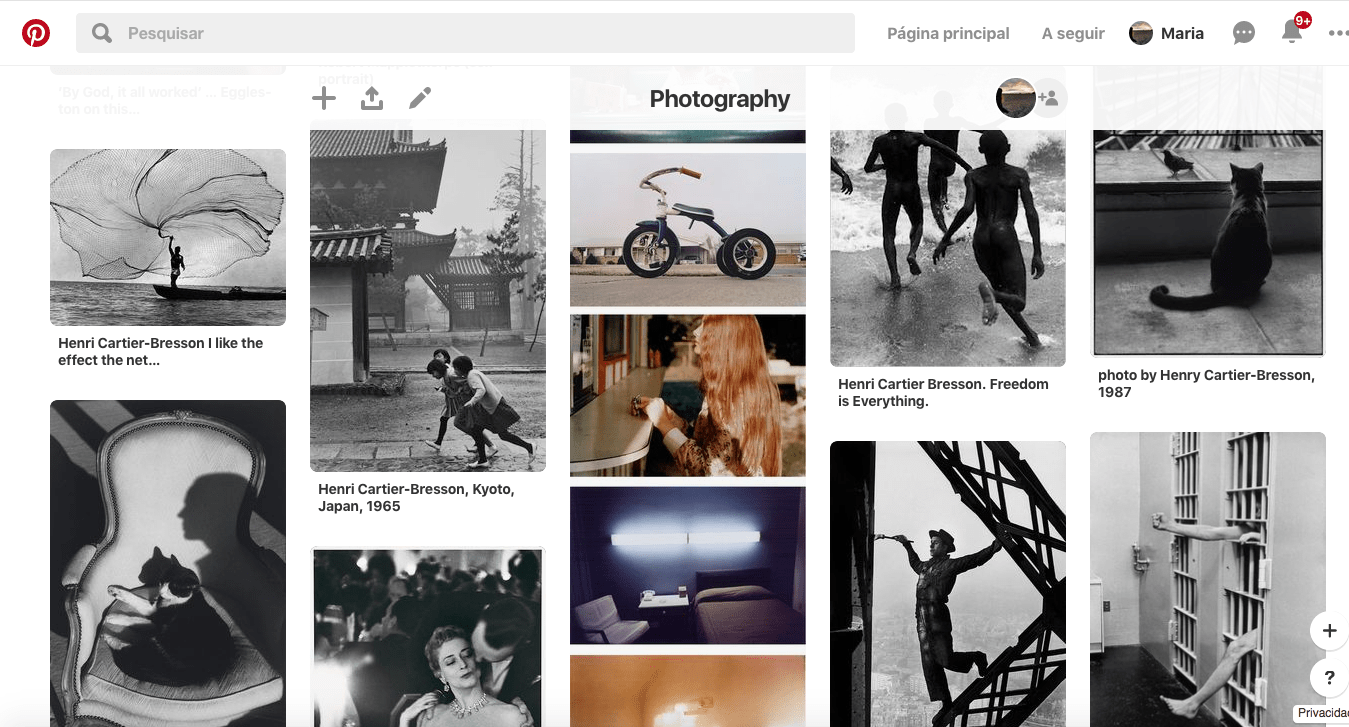The width and height of the screenshot is (1349, 727).
Task: Focus the Pesquisar search field
Action: (465, 33)
